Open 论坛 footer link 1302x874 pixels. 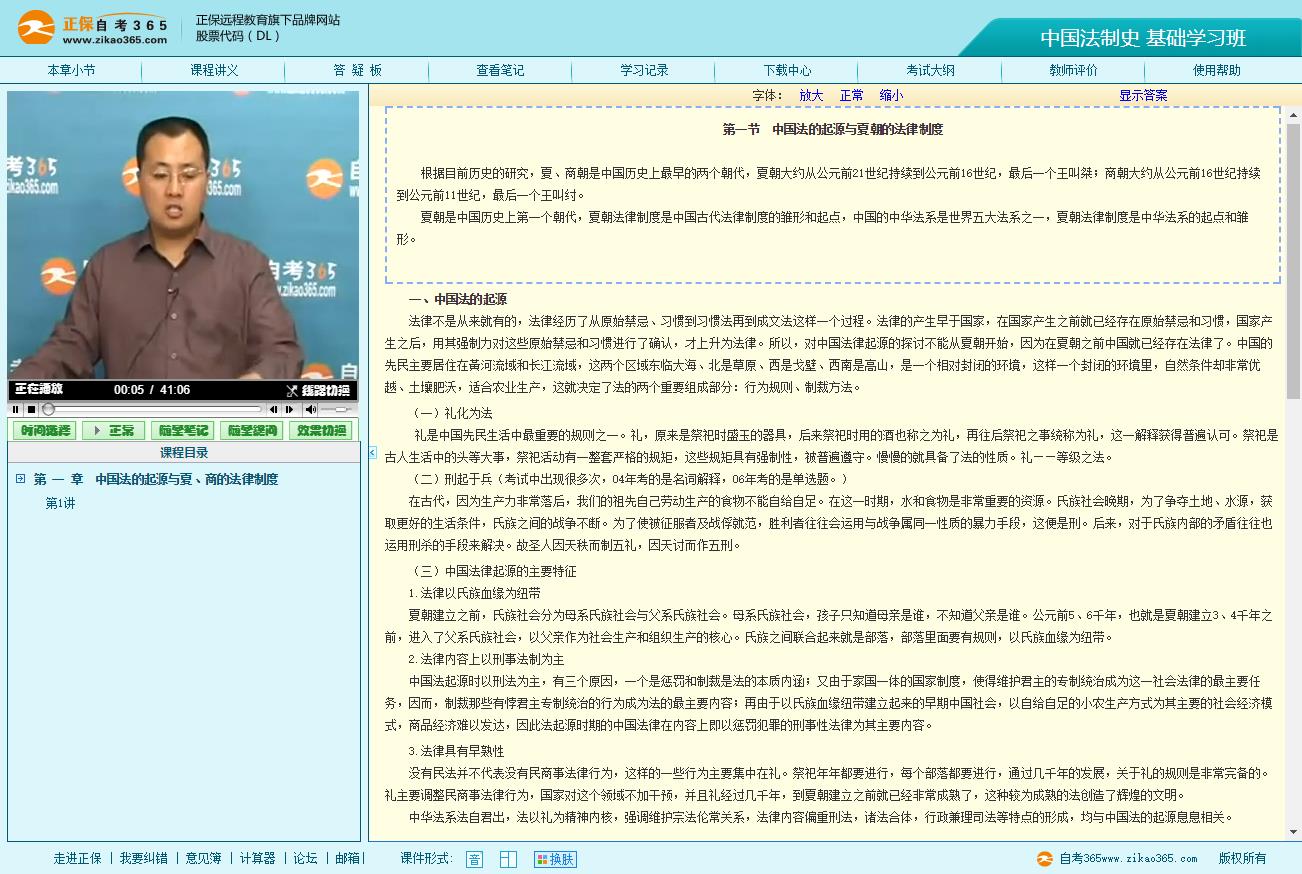(305, 858)
